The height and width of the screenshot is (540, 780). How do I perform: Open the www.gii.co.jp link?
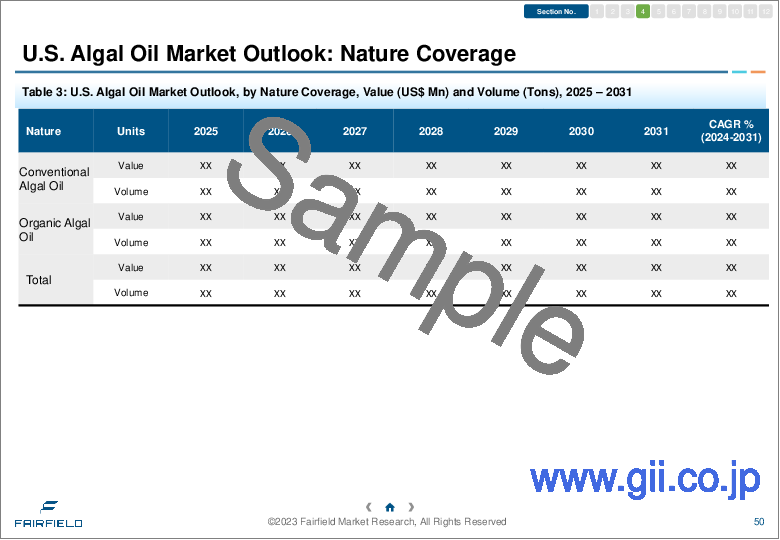click(646, 479)
